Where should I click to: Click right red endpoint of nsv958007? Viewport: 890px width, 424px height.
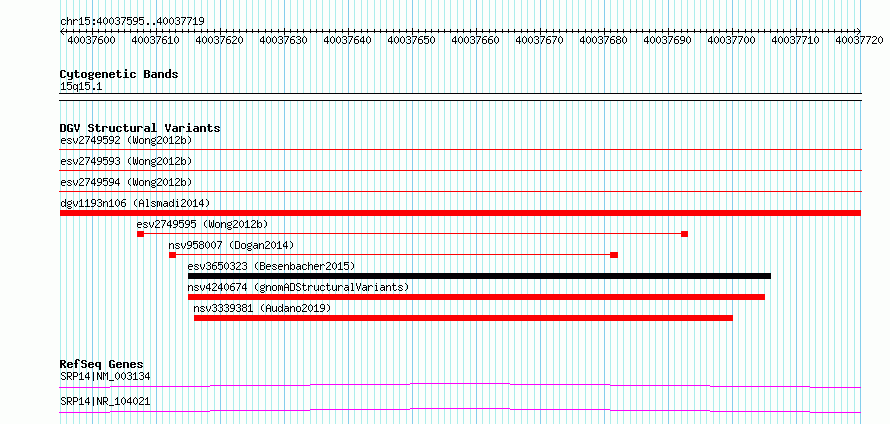pos(614,255)
